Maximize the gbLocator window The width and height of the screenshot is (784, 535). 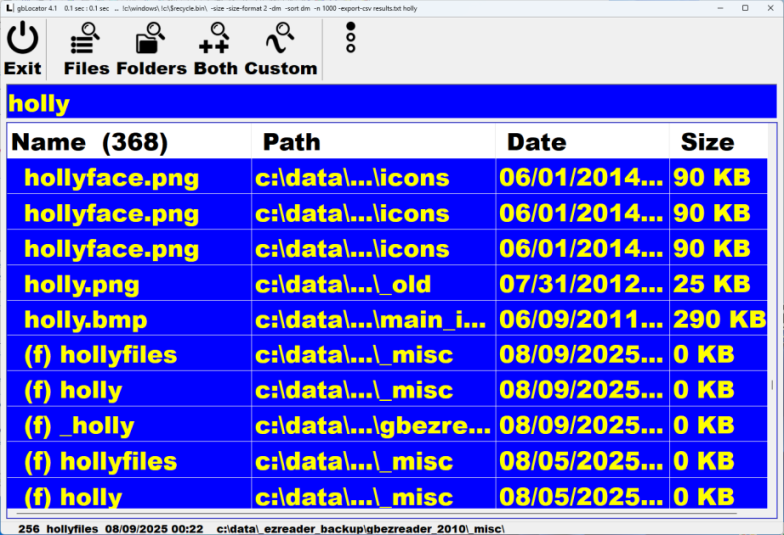coord(745,7)
